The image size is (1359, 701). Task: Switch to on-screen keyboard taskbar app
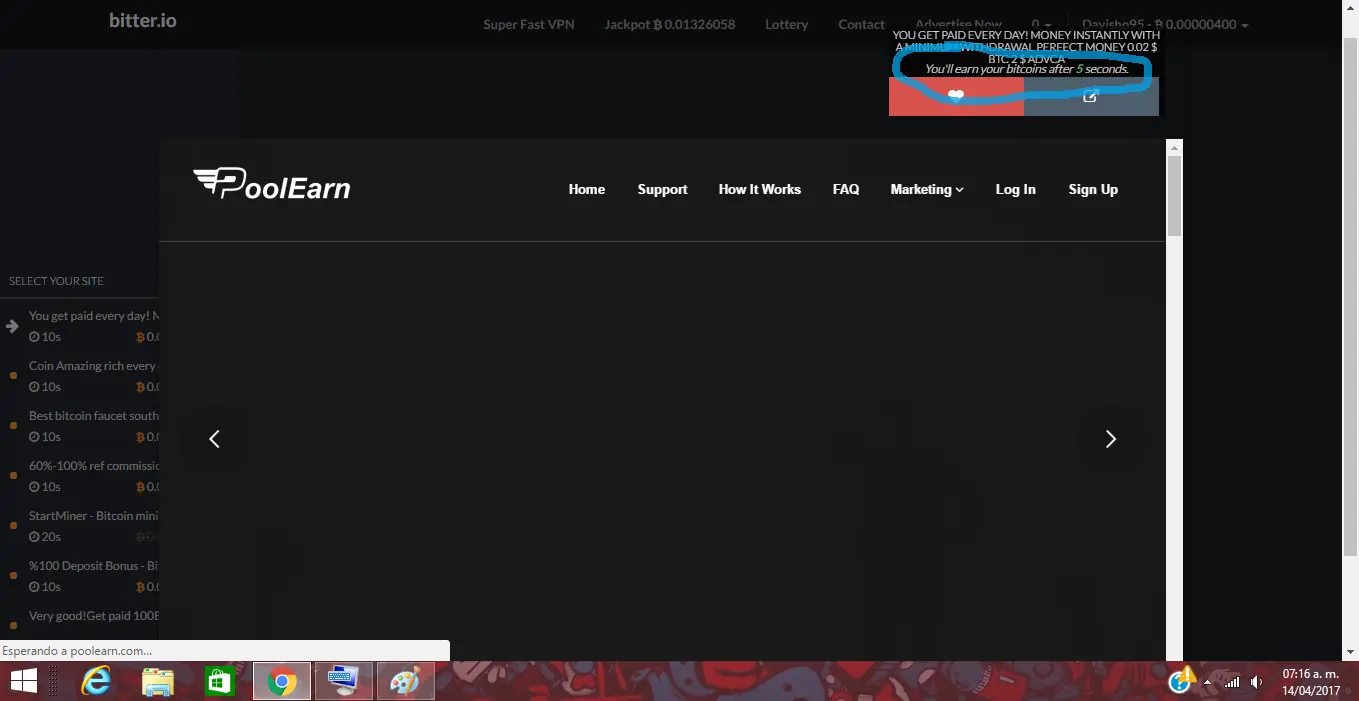tap(344, 681)
